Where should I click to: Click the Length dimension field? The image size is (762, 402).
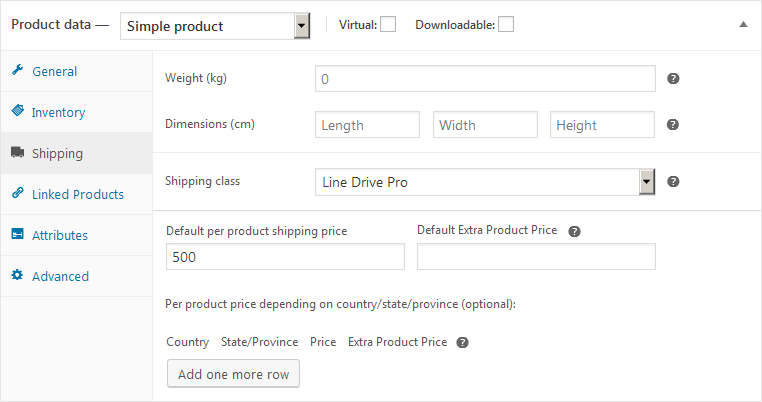click(367, 125)
